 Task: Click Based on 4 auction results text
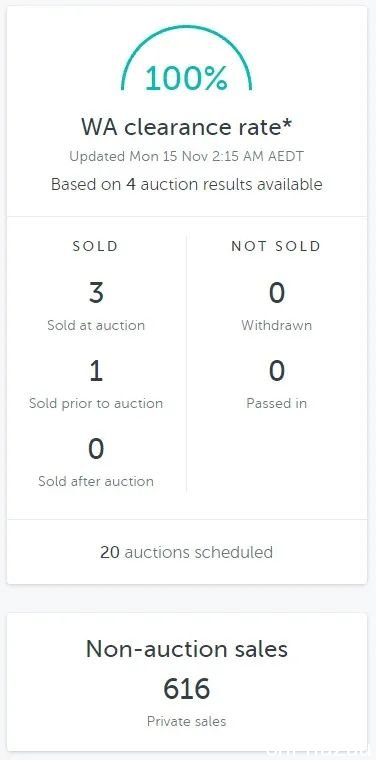187,185
